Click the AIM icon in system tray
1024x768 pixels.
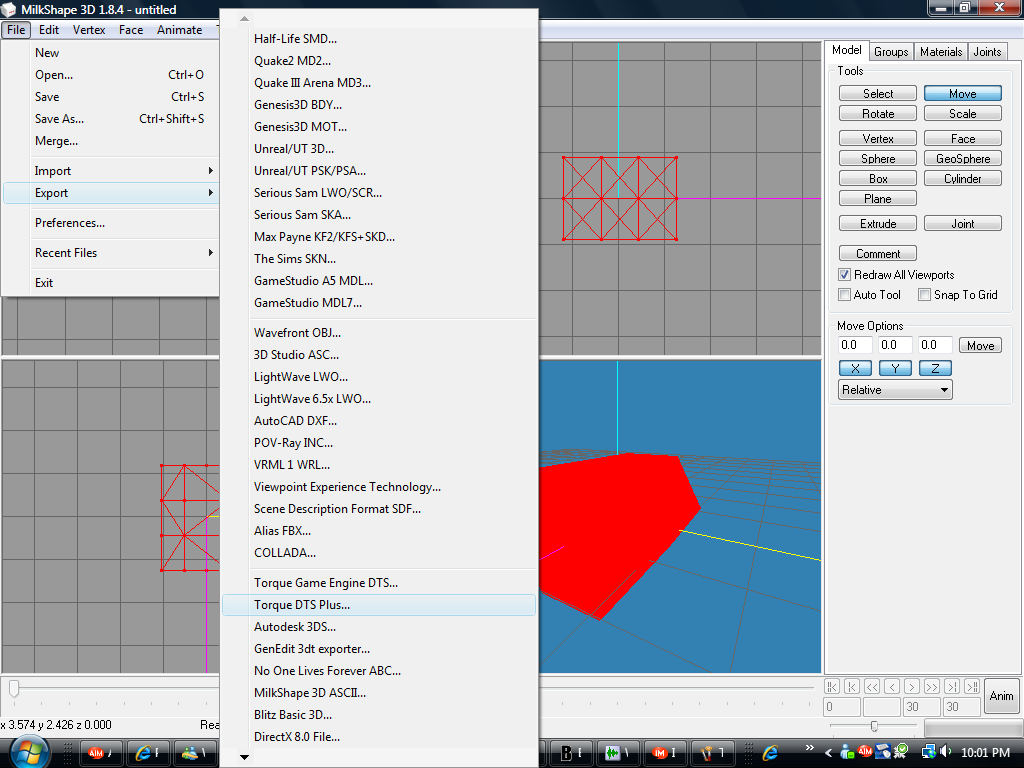coord(865,752)
